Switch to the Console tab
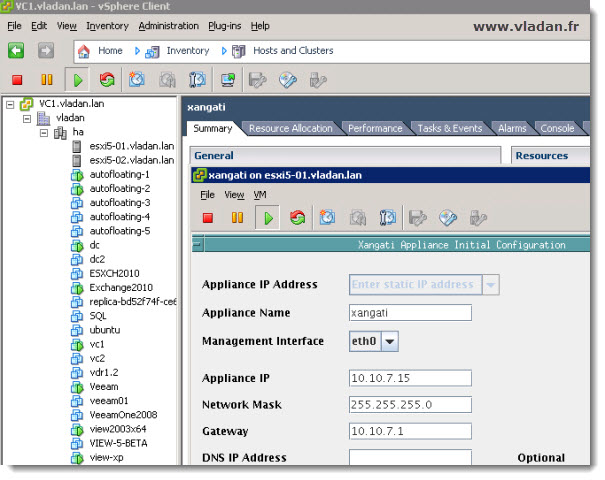 [x=557, y=128]
